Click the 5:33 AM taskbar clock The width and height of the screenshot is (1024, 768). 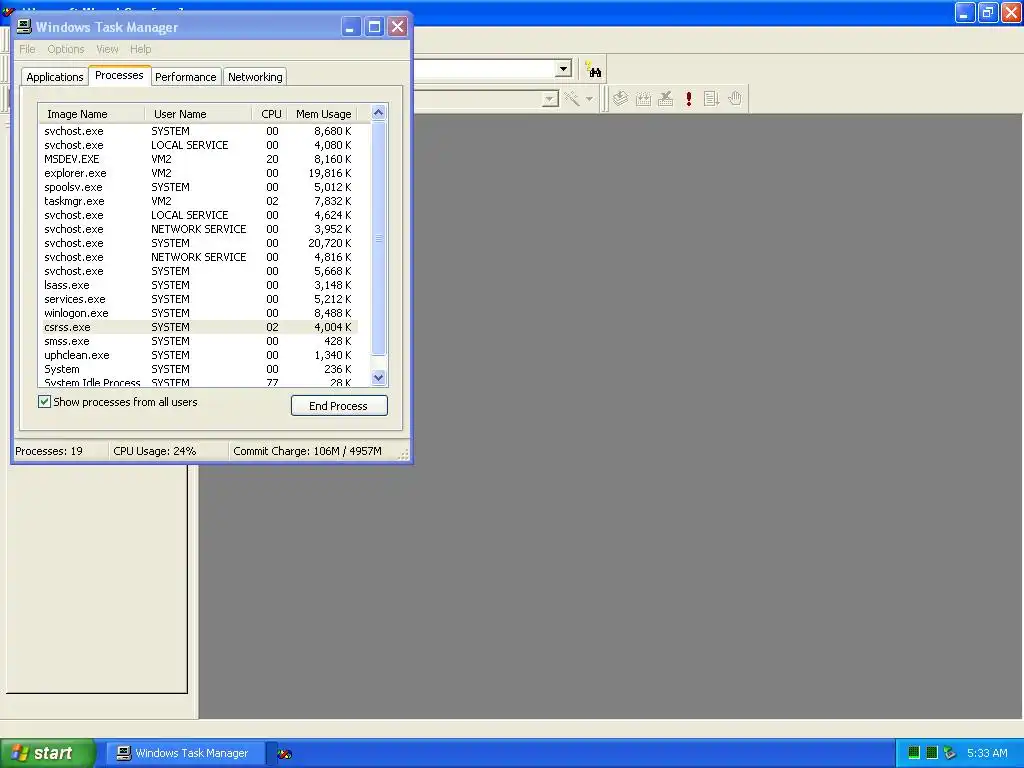click(x=987, y=753)
